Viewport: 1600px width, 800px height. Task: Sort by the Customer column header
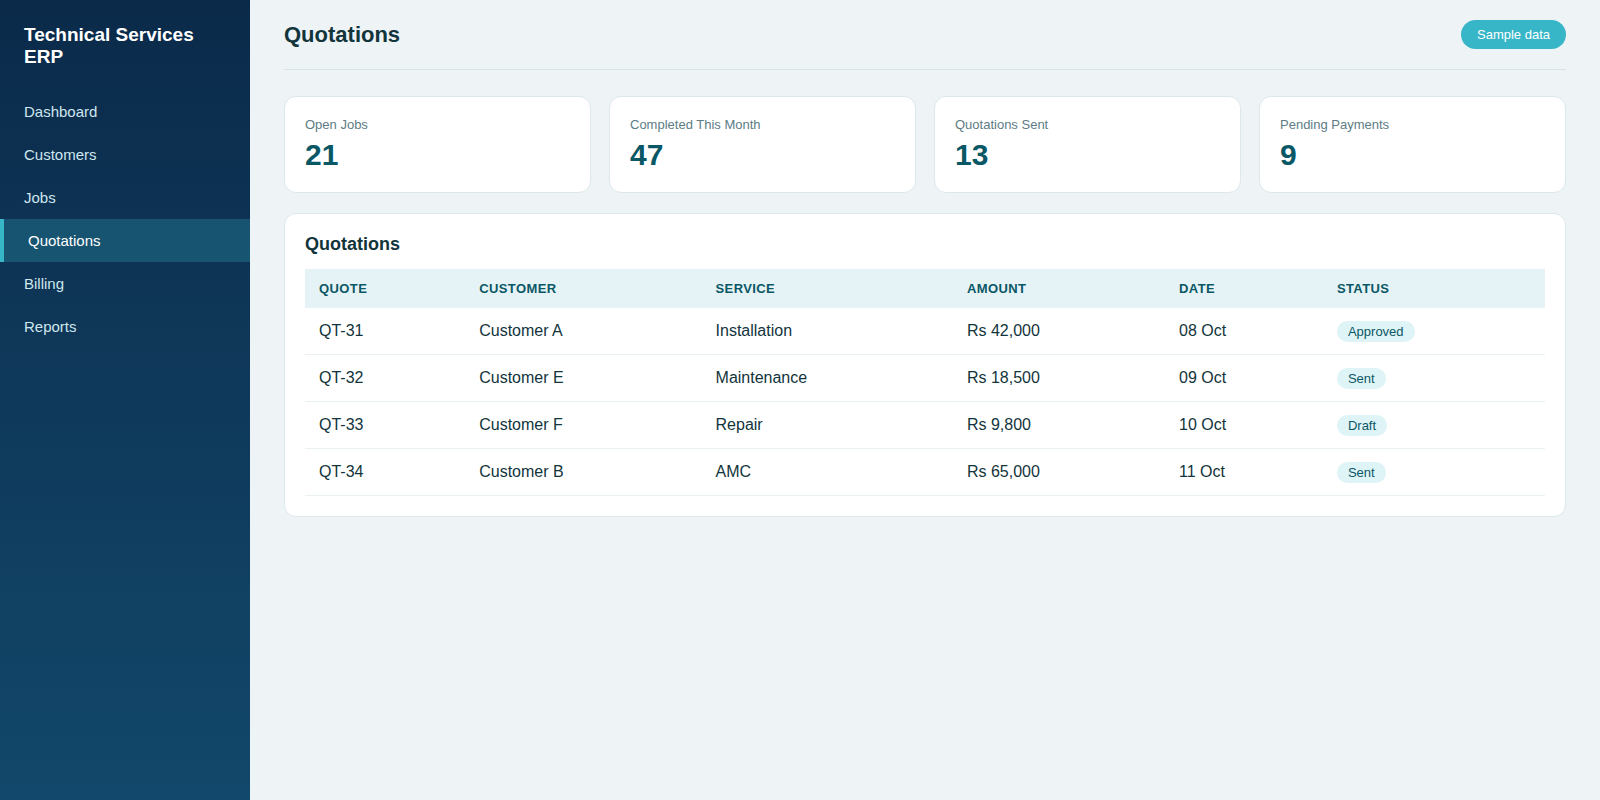pyautogui.click(x=517, y=288)
